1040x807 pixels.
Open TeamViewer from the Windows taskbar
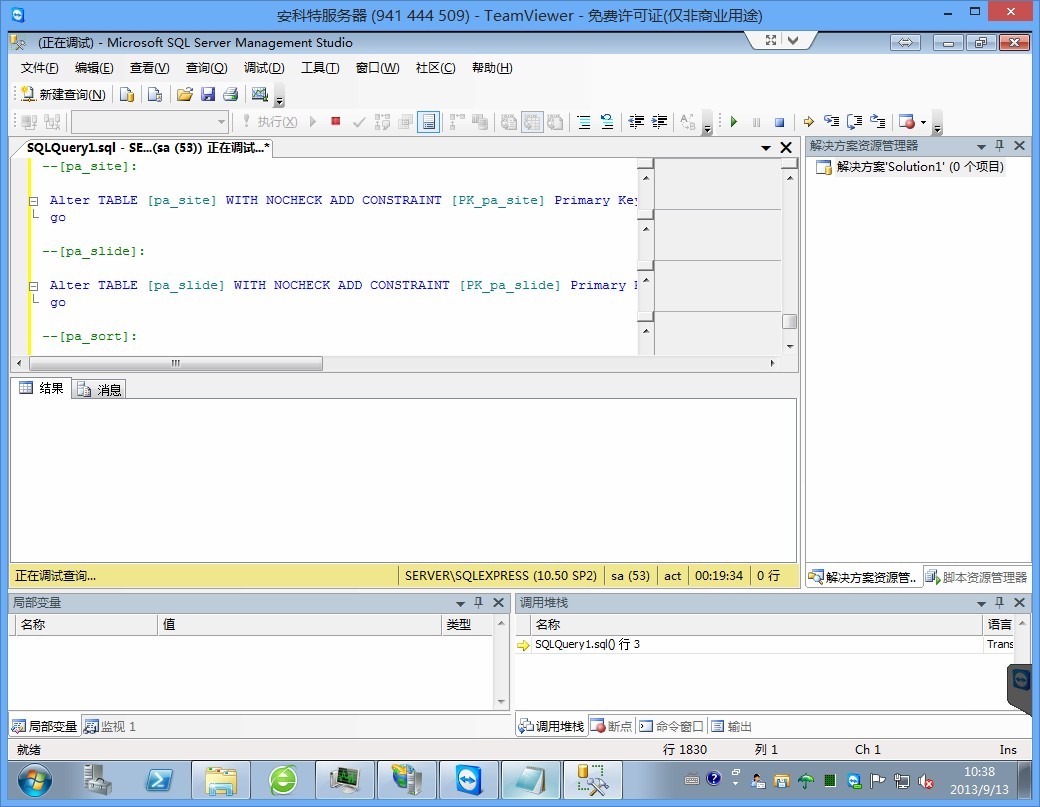click(467, 779)
